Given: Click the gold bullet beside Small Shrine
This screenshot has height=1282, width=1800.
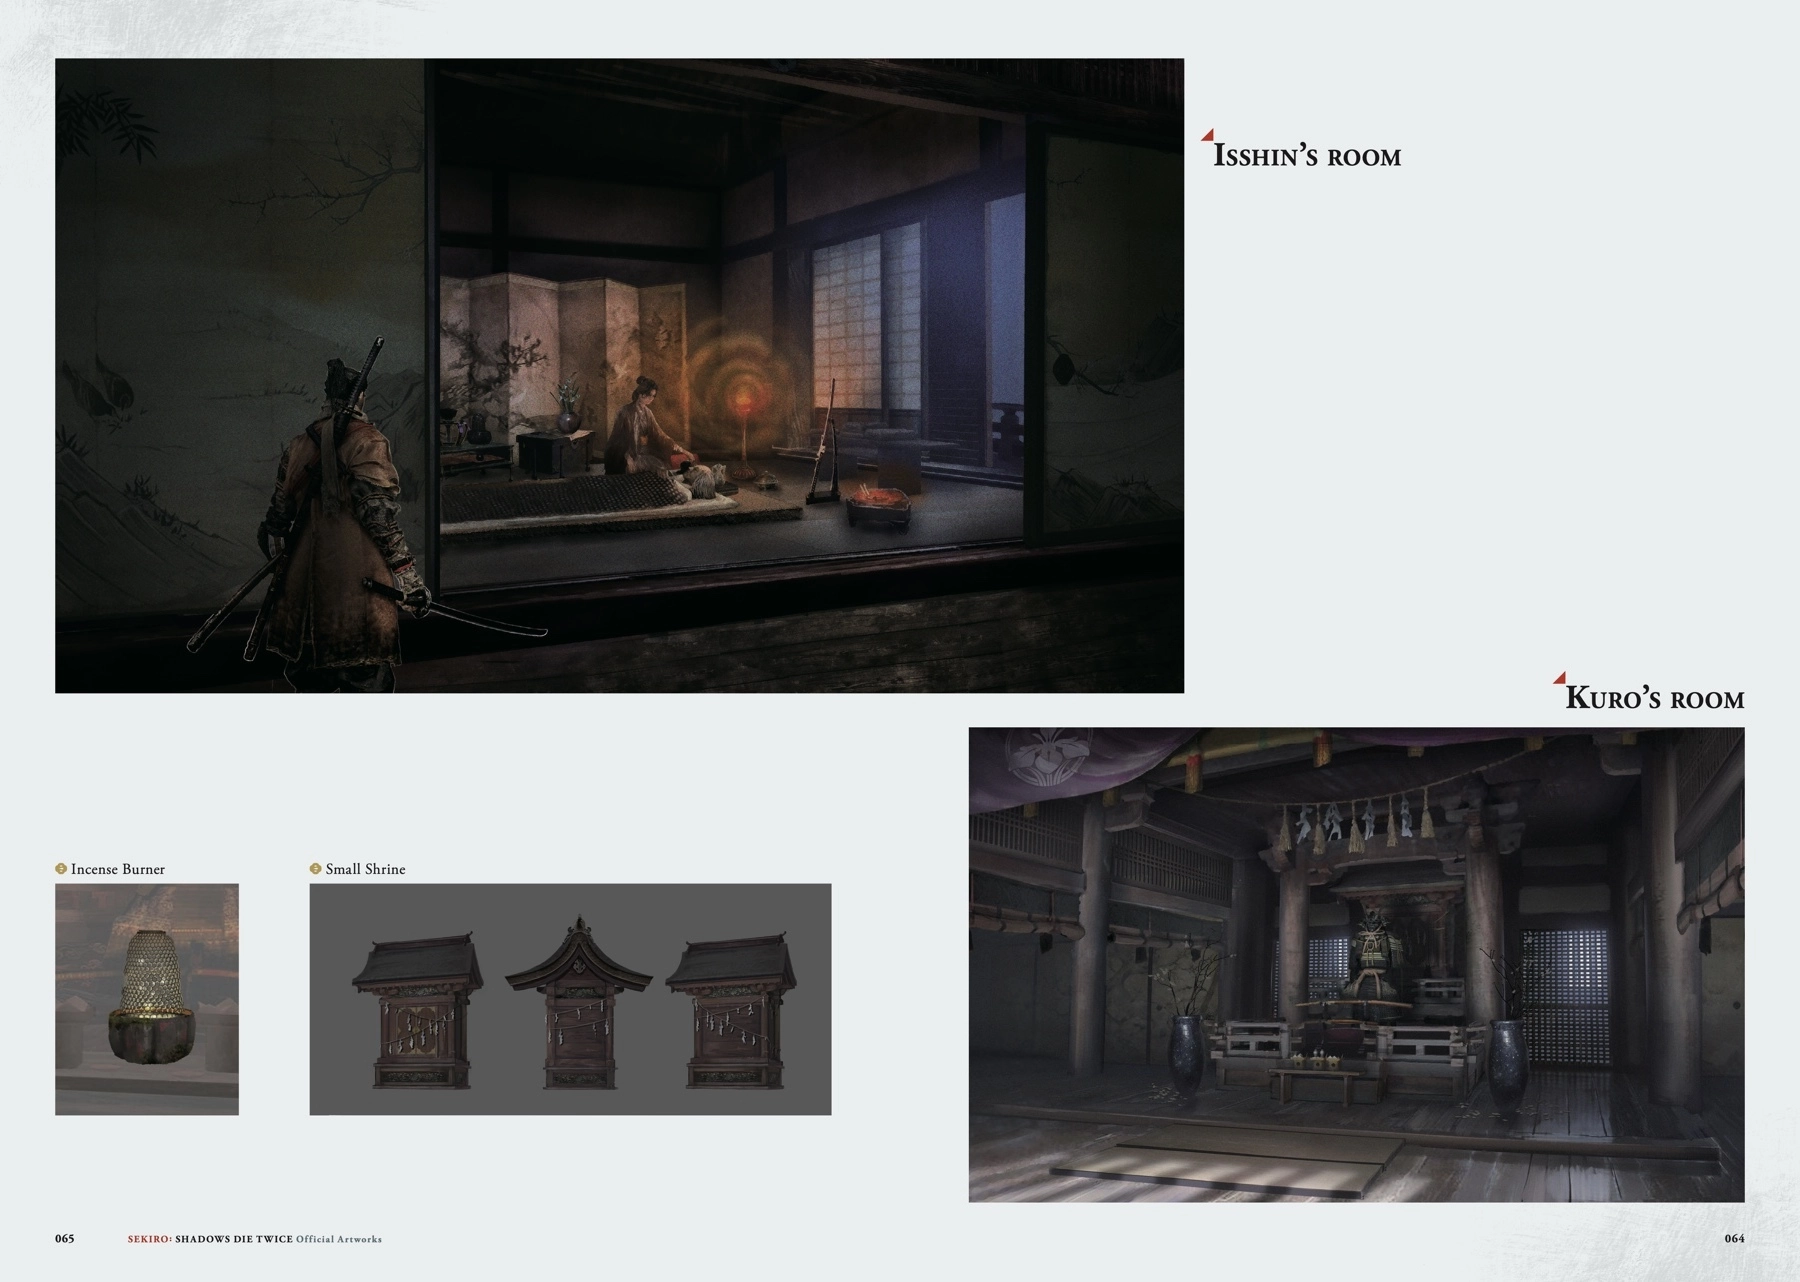Looking at the screenshot, I should click(316, 869).
